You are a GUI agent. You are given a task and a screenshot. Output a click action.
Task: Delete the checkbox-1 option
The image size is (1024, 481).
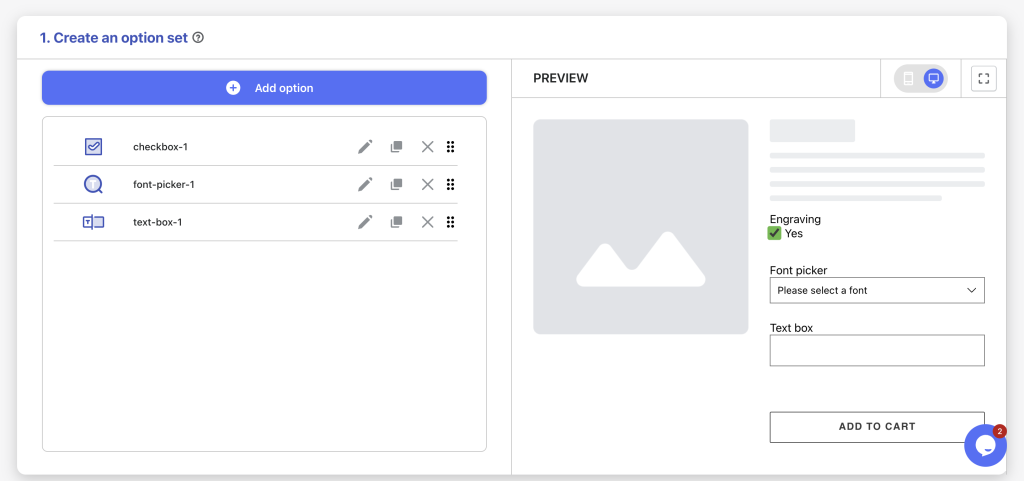pos(428,147)
